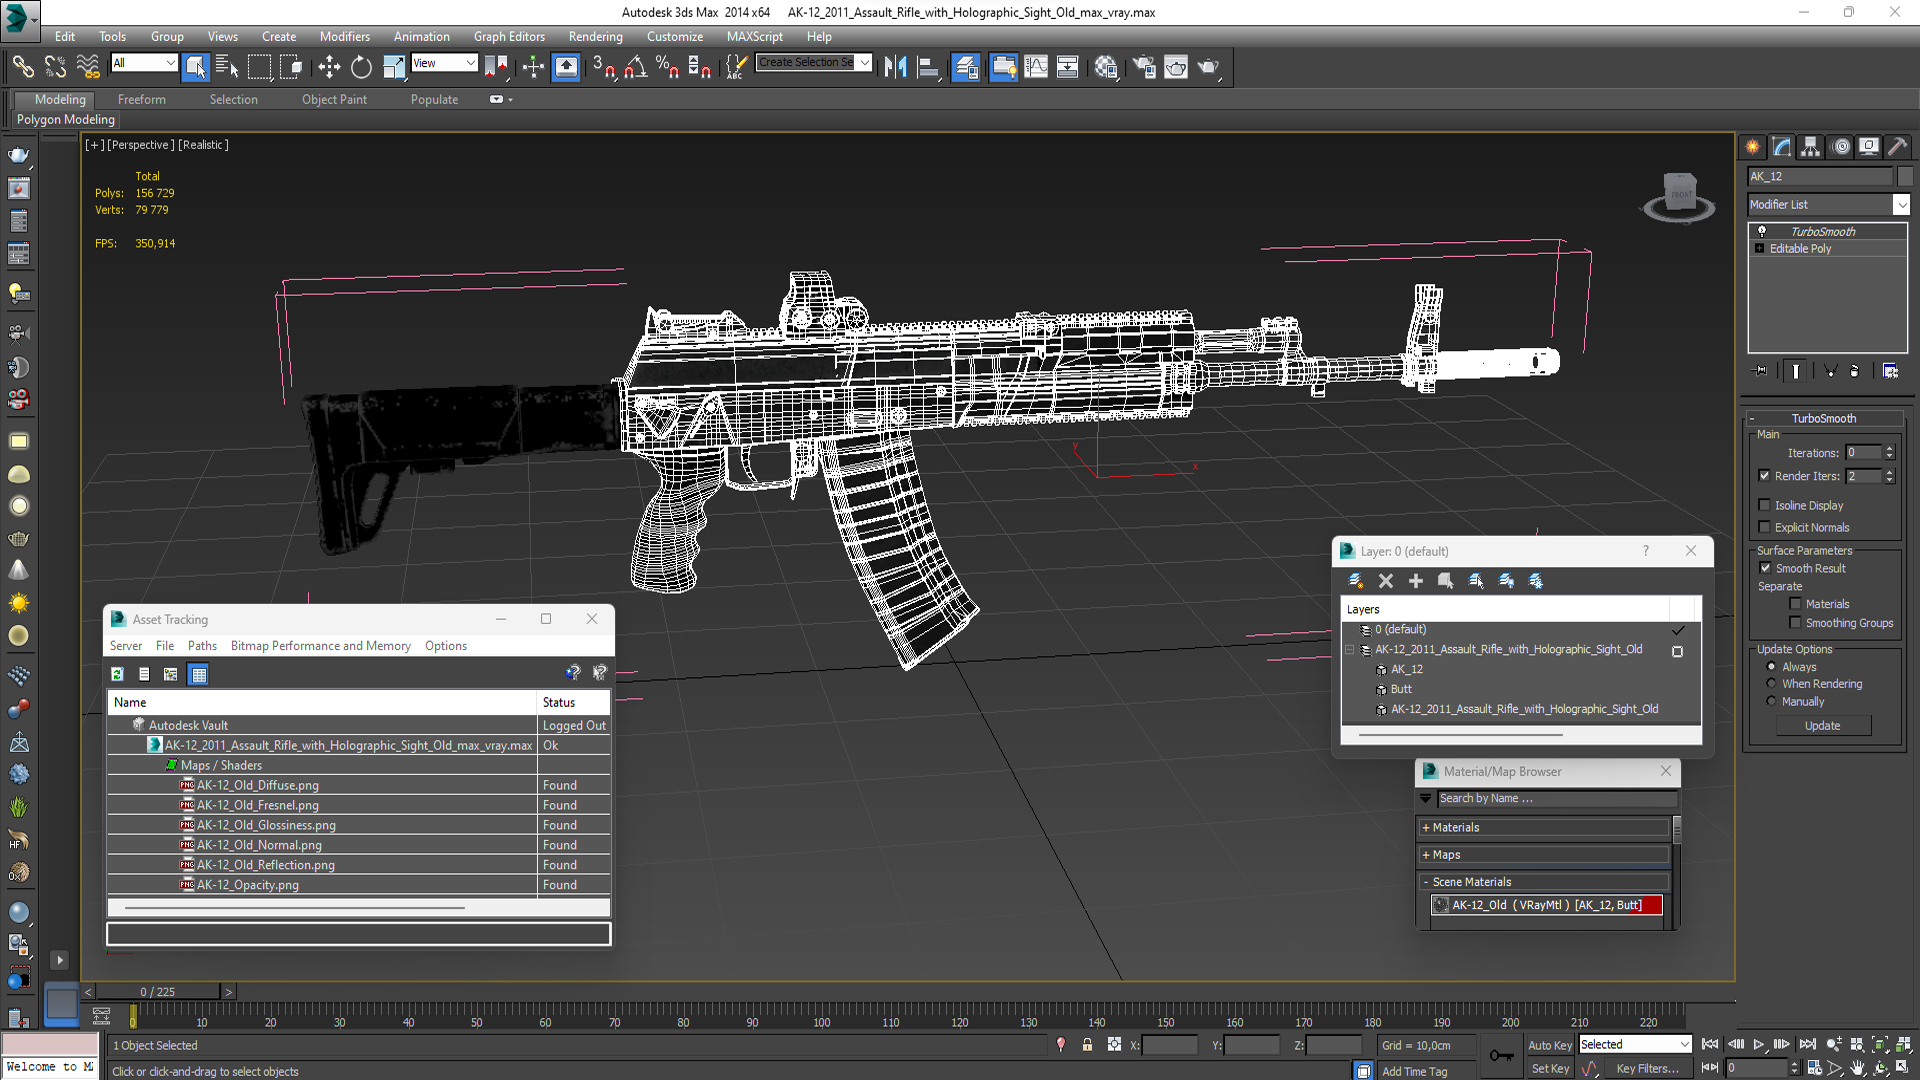Image resolution: width=1920 pixels, height=1080 pixels.
Task: Select the Always update option
Action: point(1771,667)
